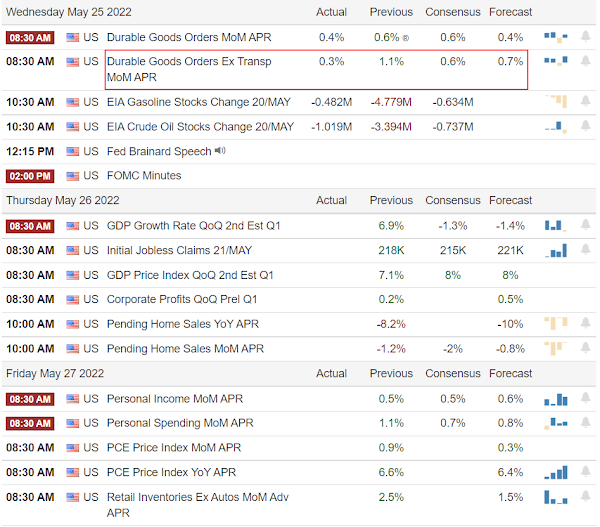Click the 12:15 PM time for Fed Brainard Speech
Viewport: 600px width, 527px height.
[x=30, y=151]
